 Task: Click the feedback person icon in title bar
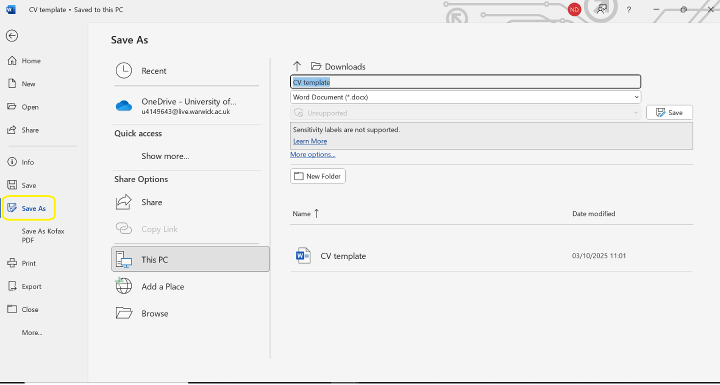point(602,9)
